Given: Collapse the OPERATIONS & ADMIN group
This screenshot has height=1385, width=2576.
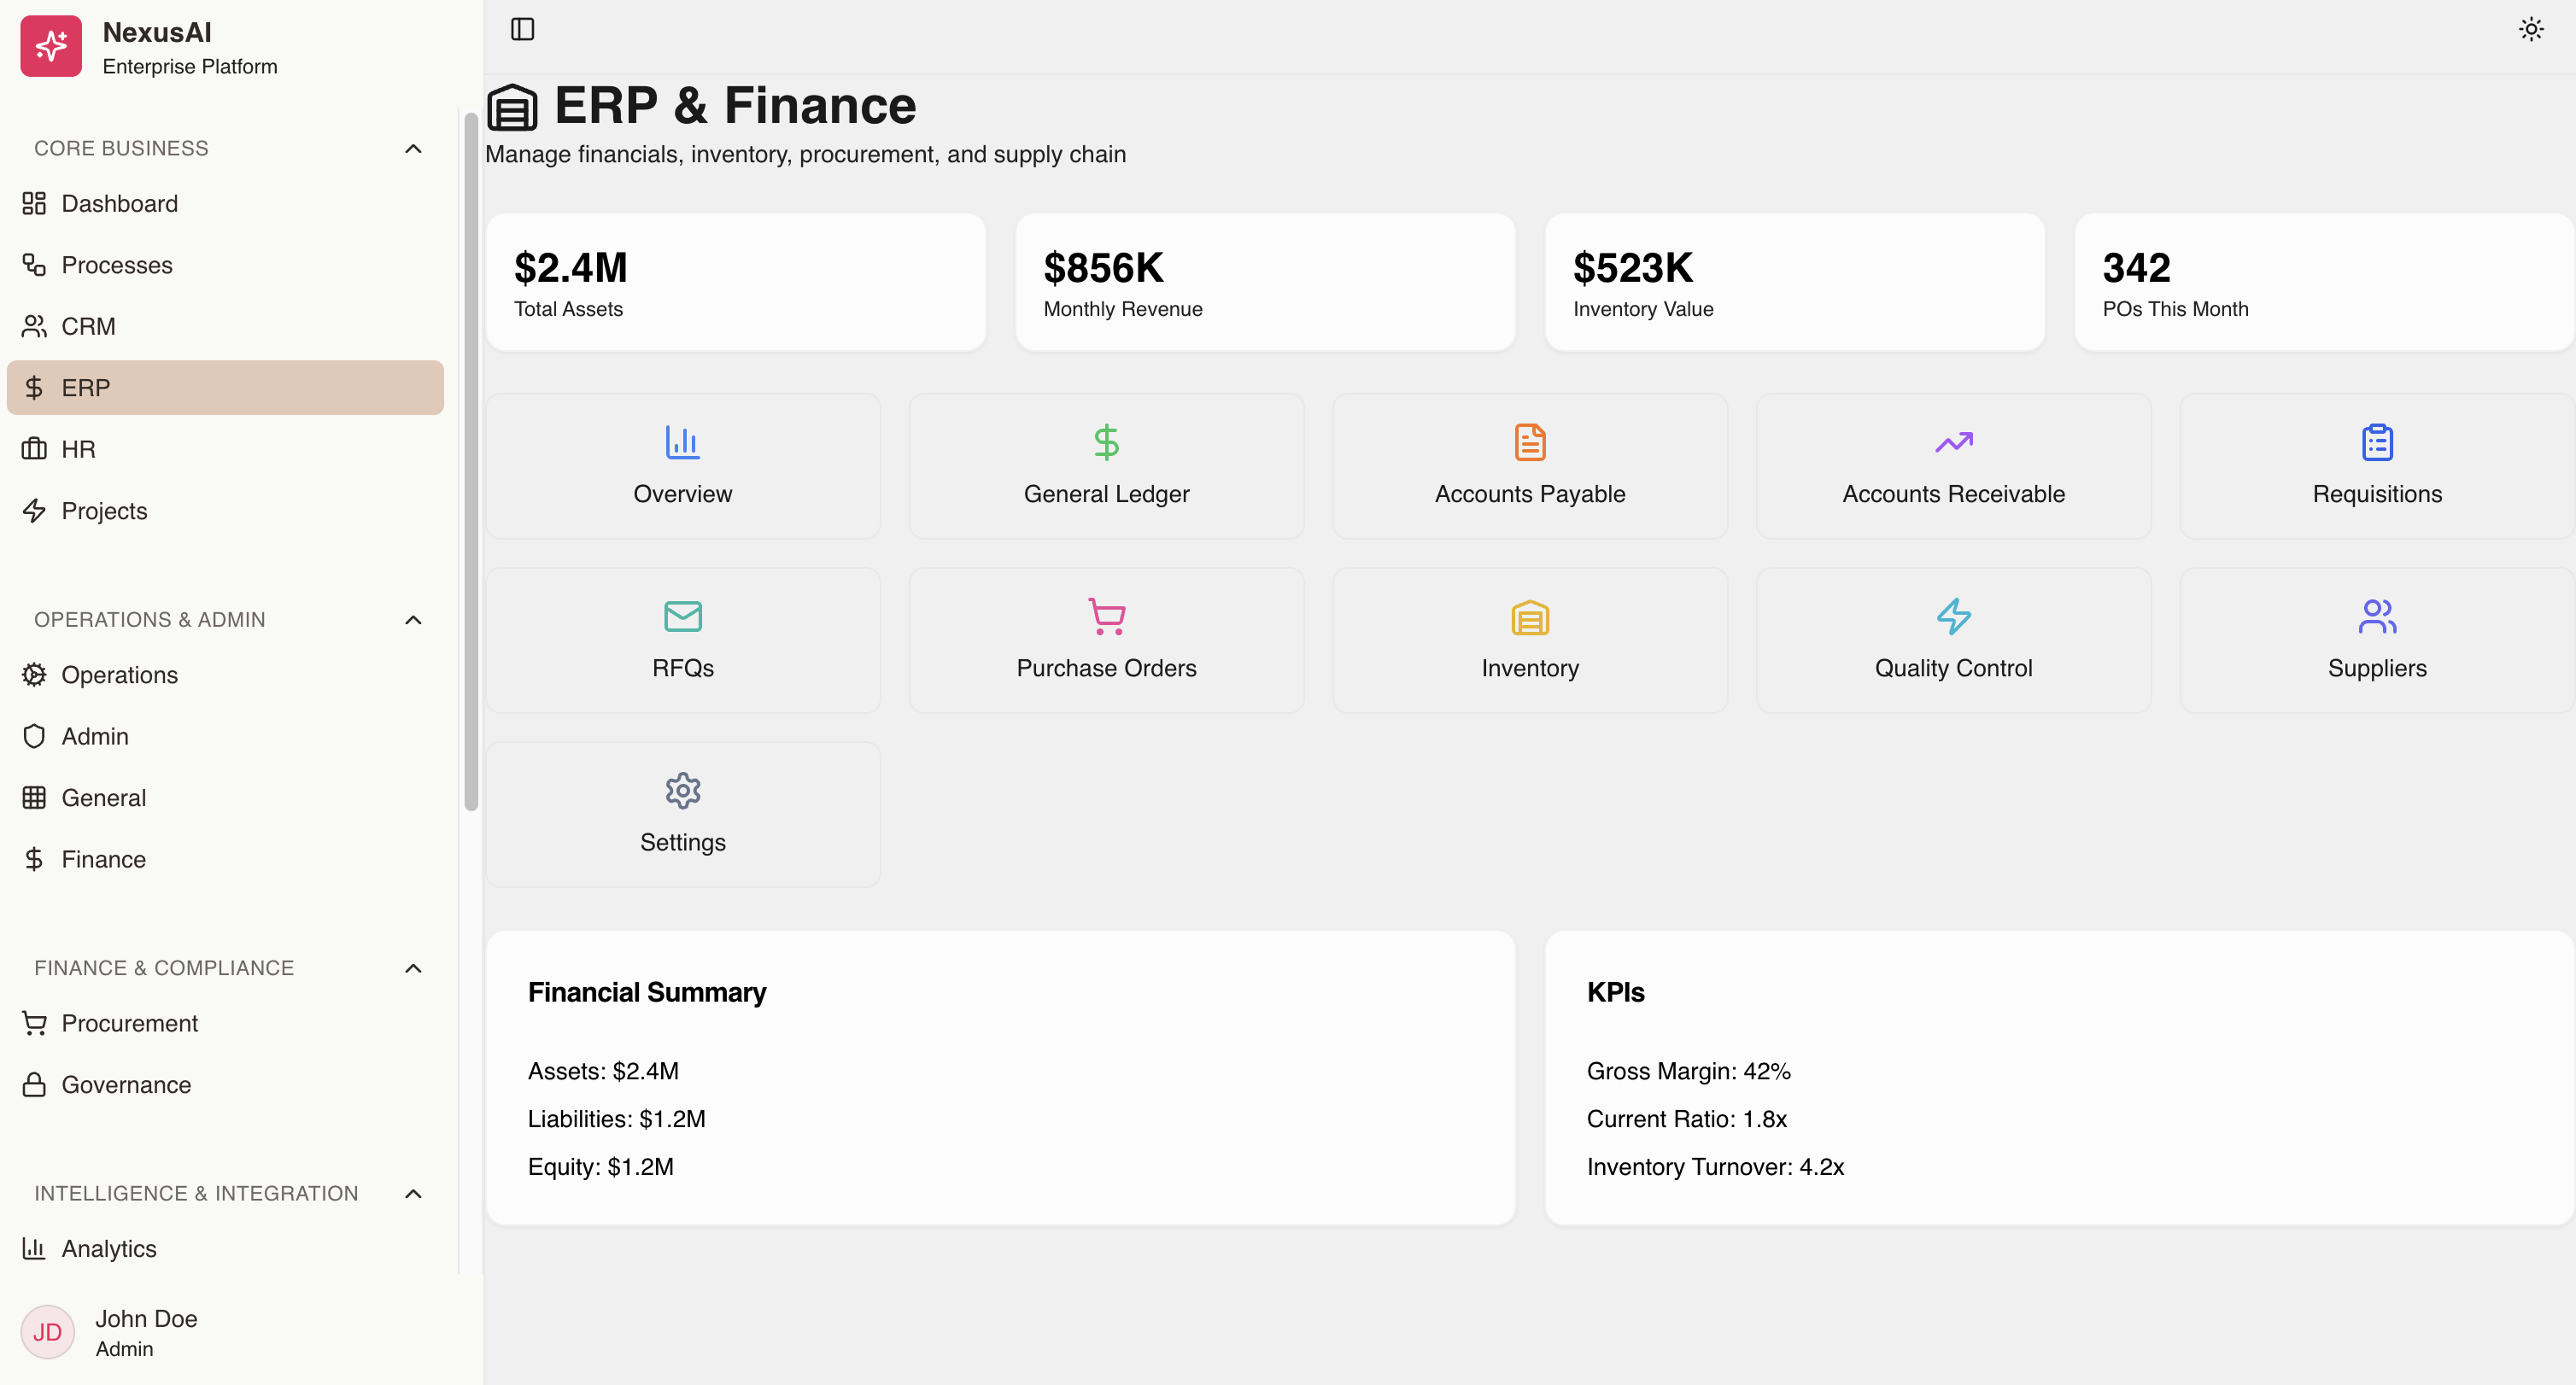Looking at the screenshot, I should tap(413, 619).
